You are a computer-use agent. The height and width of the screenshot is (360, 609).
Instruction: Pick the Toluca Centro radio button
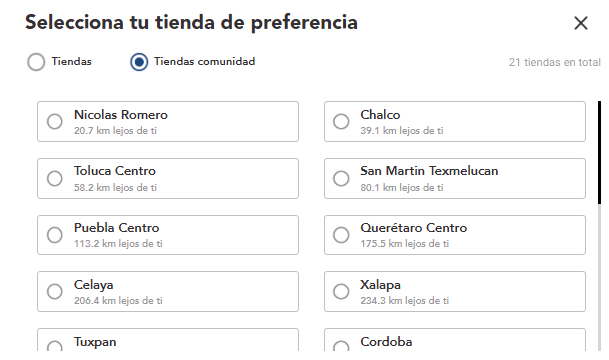click(55, 179)
